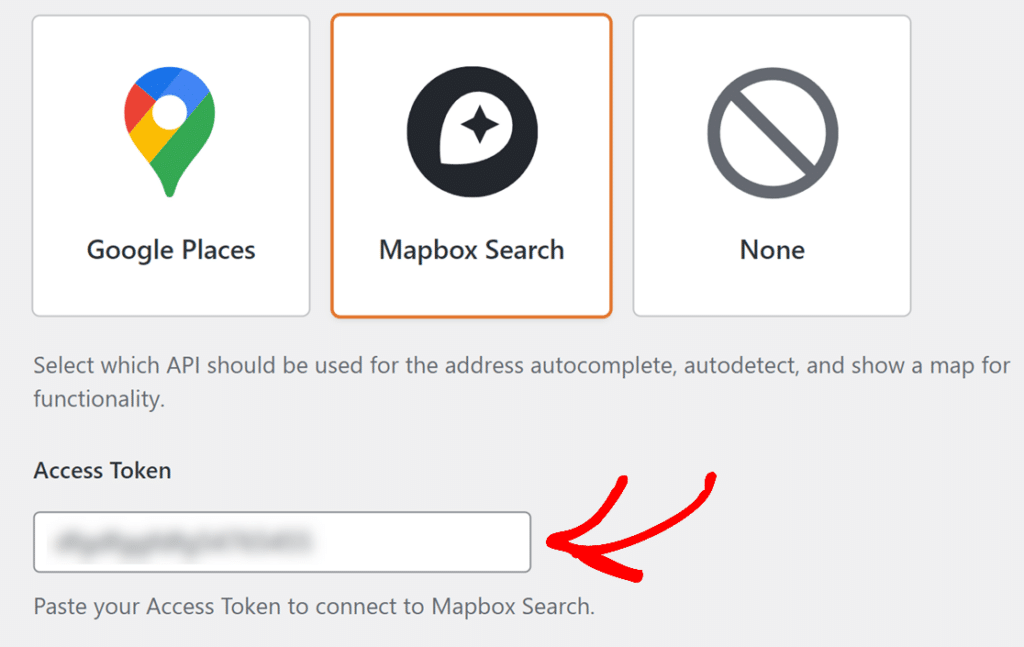The height and width of the screenshot is (647, 1024).
Task: Click the Access Token heading
Action: 102,470
